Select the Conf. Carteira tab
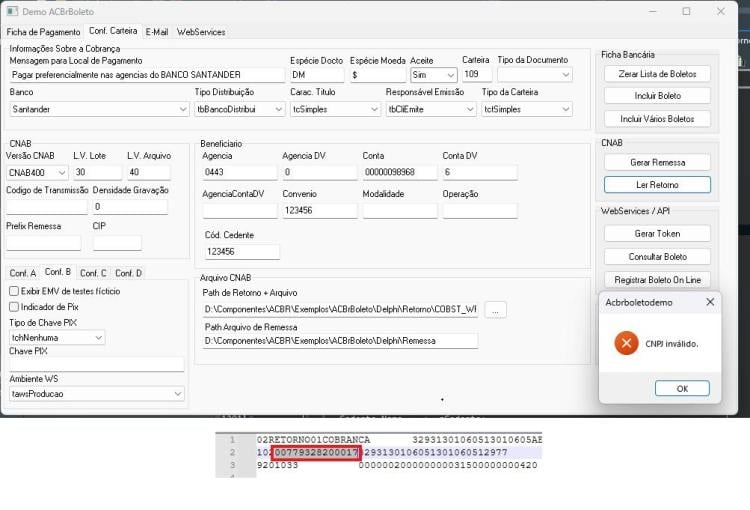Viewport: 750px width, 510px height. 113,31
